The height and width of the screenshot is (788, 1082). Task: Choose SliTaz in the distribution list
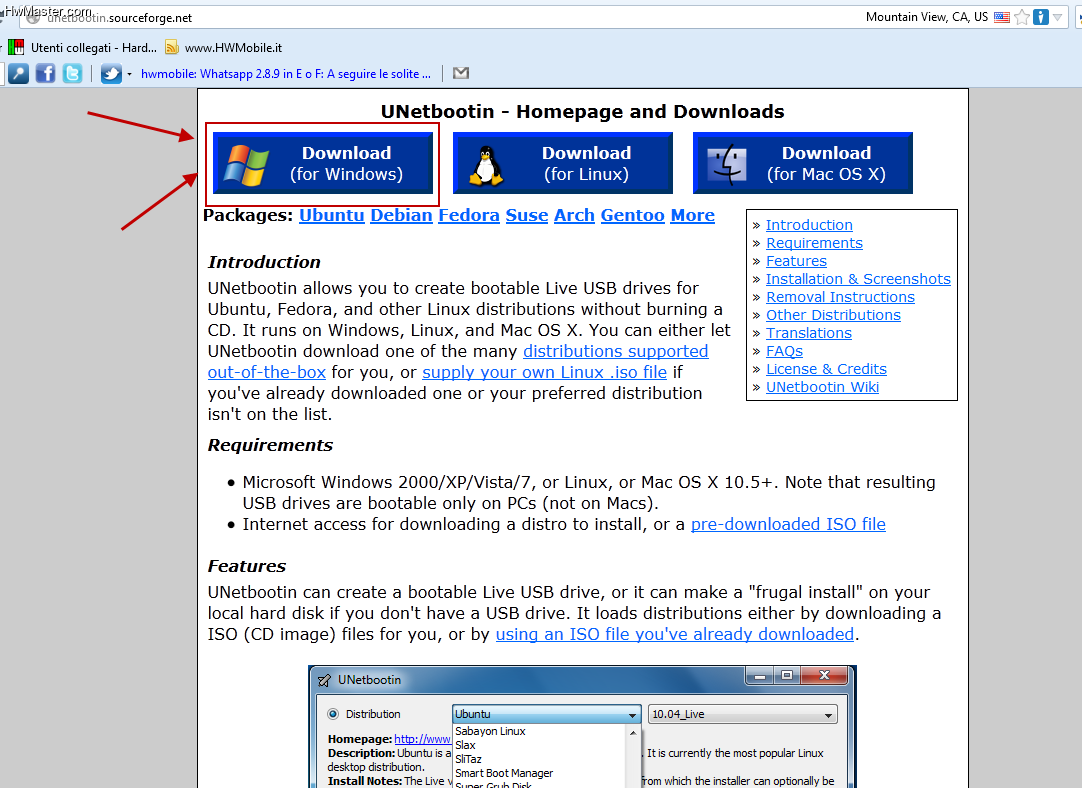click(469, 759)
